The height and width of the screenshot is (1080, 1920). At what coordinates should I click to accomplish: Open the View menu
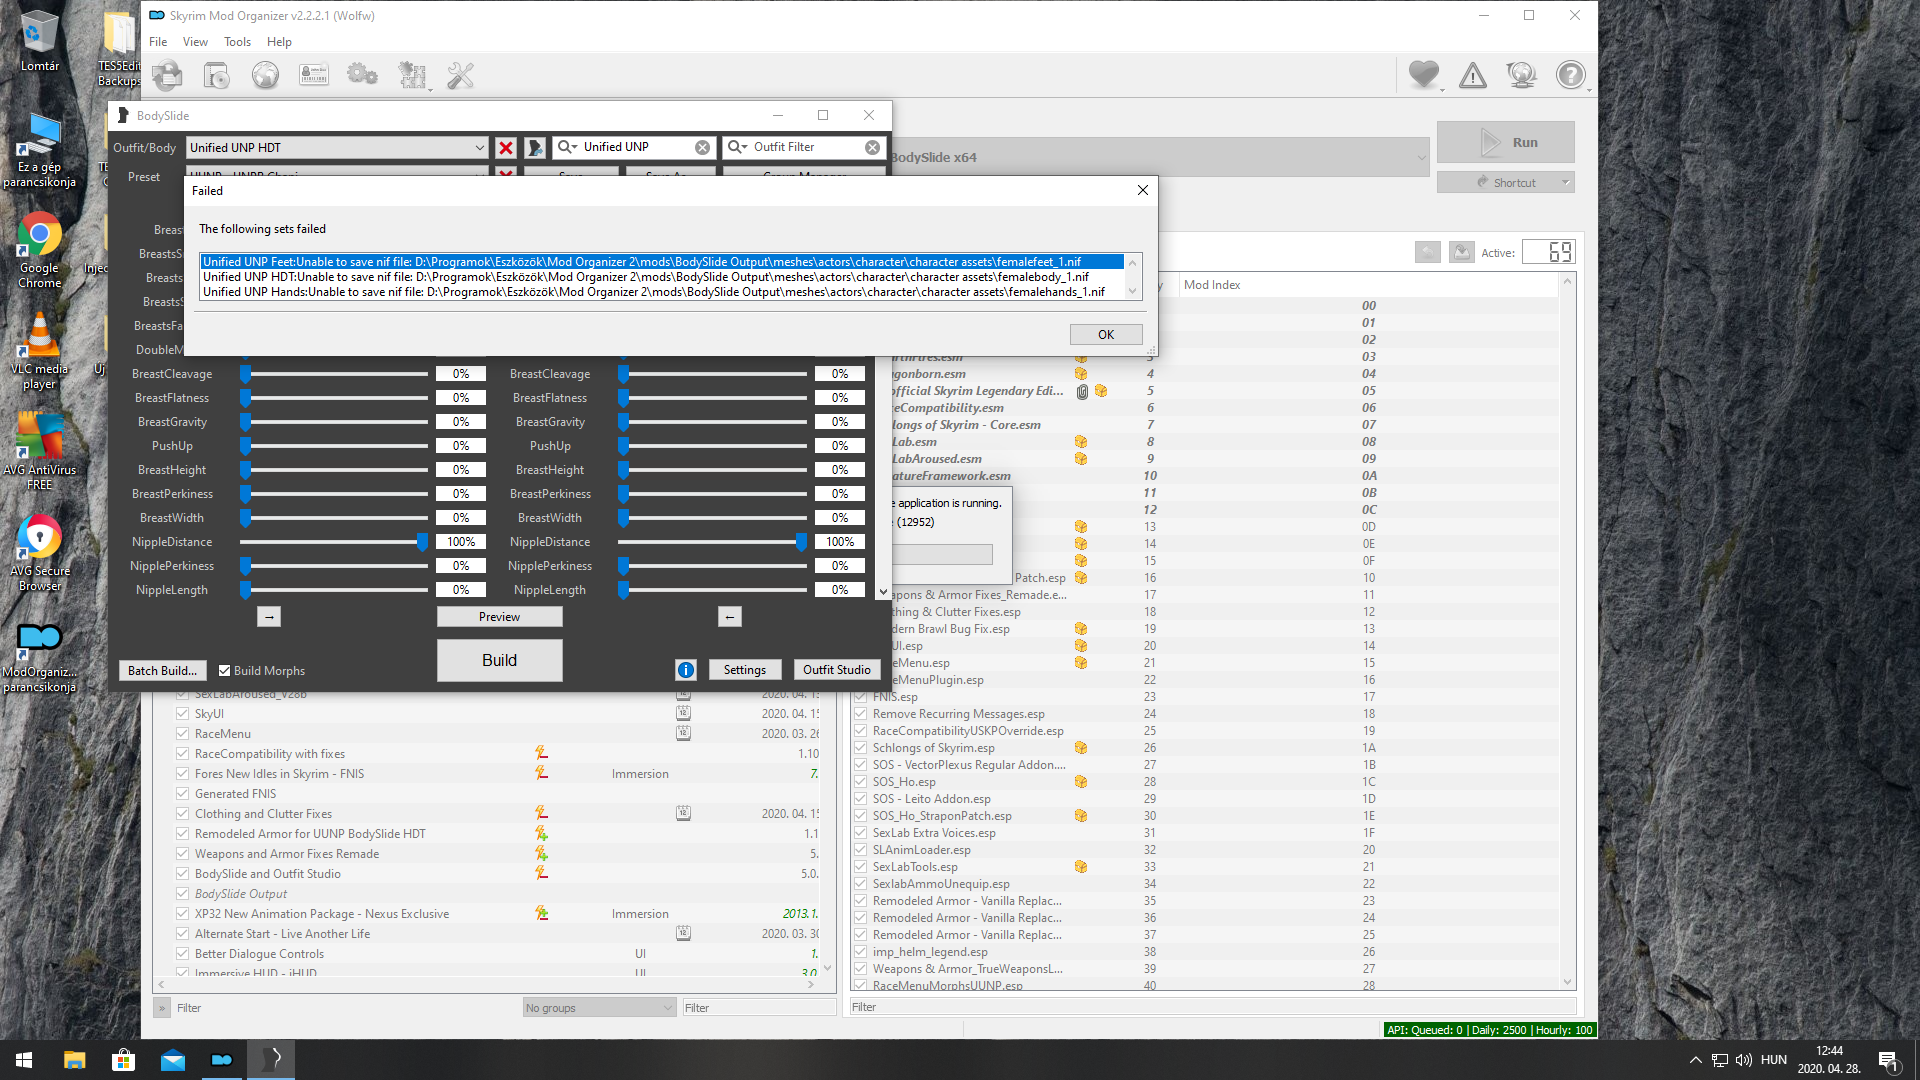(x=195, y=42)
